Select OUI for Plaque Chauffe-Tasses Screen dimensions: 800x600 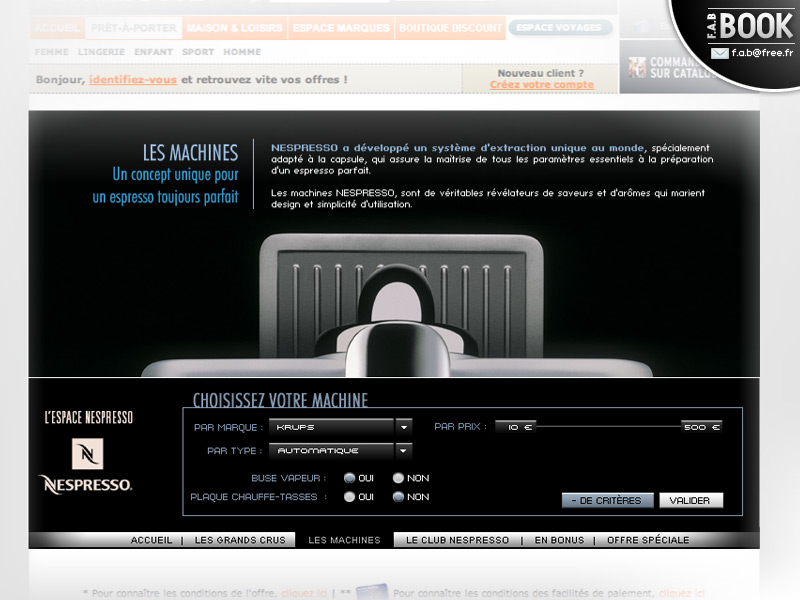tap(349, 497)
